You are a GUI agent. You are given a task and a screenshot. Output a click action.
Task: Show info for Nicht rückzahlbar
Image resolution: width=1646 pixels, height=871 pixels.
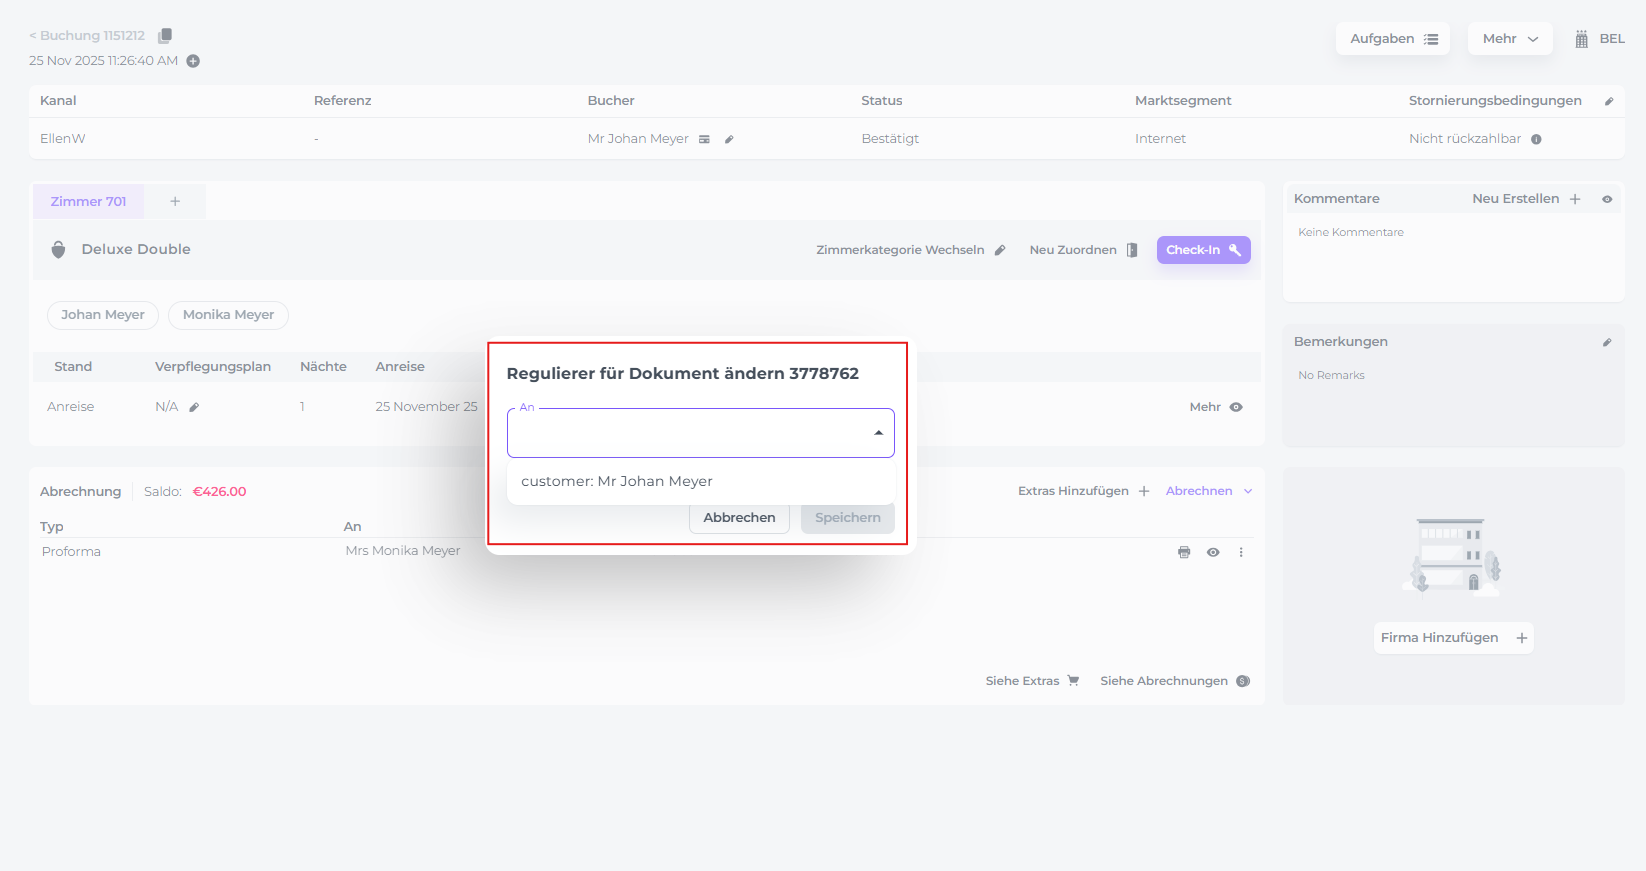[x=1536, y=140]
